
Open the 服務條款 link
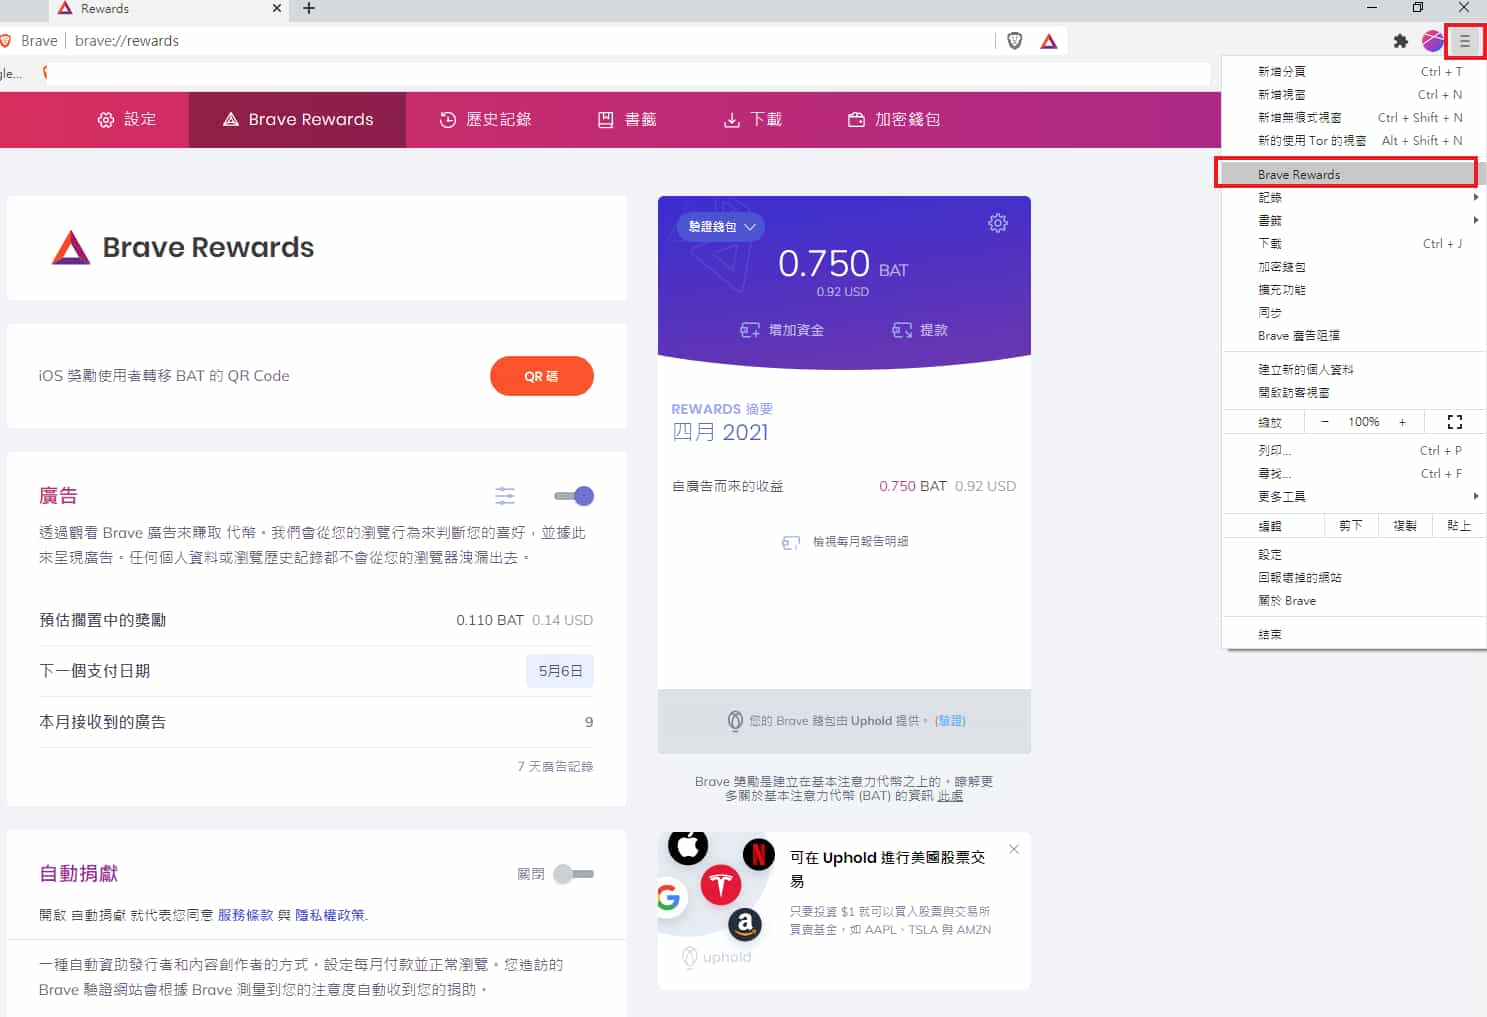(x=245, y=915)
